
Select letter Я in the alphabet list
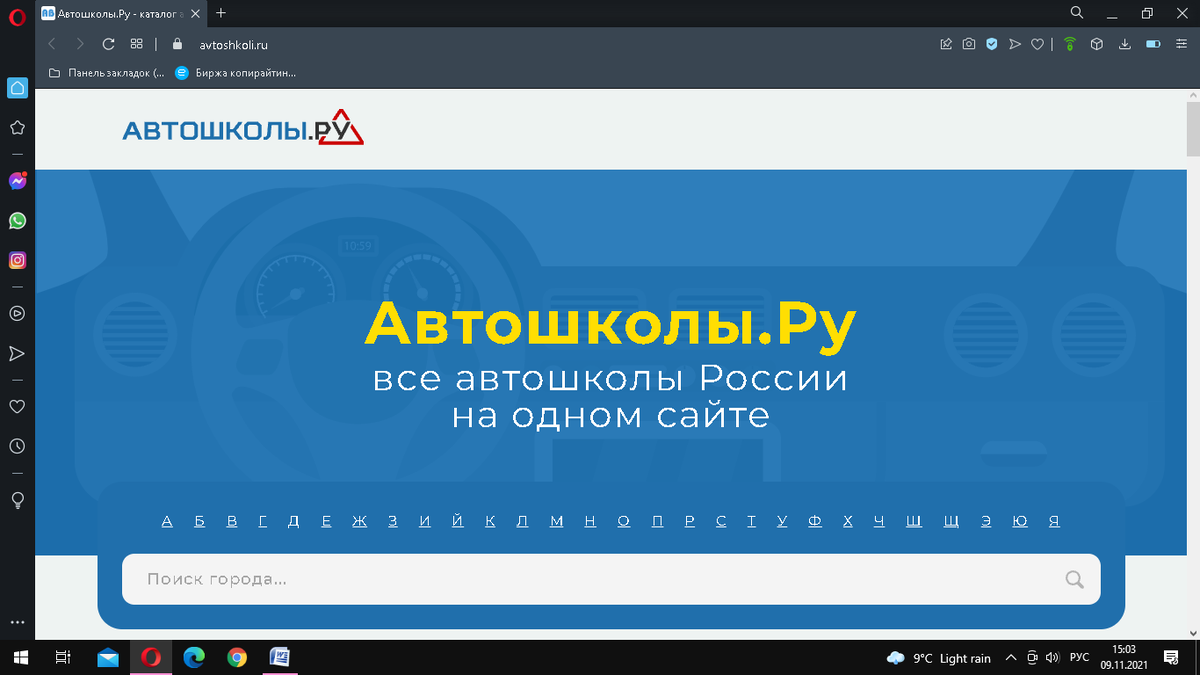coord(1054,521)
